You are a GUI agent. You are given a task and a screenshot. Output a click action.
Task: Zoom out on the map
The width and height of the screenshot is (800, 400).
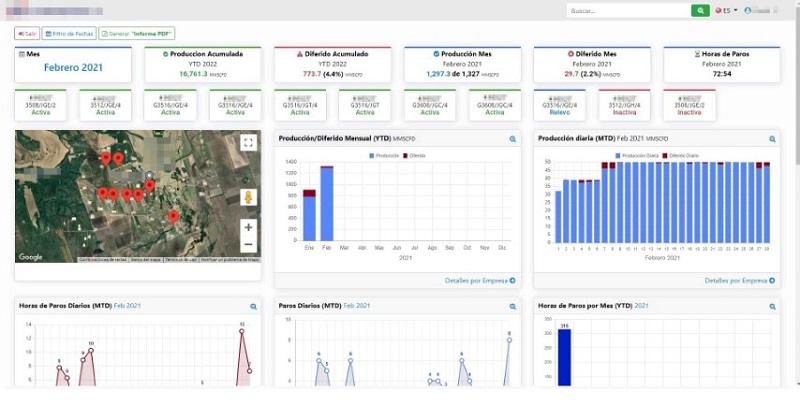248,244
